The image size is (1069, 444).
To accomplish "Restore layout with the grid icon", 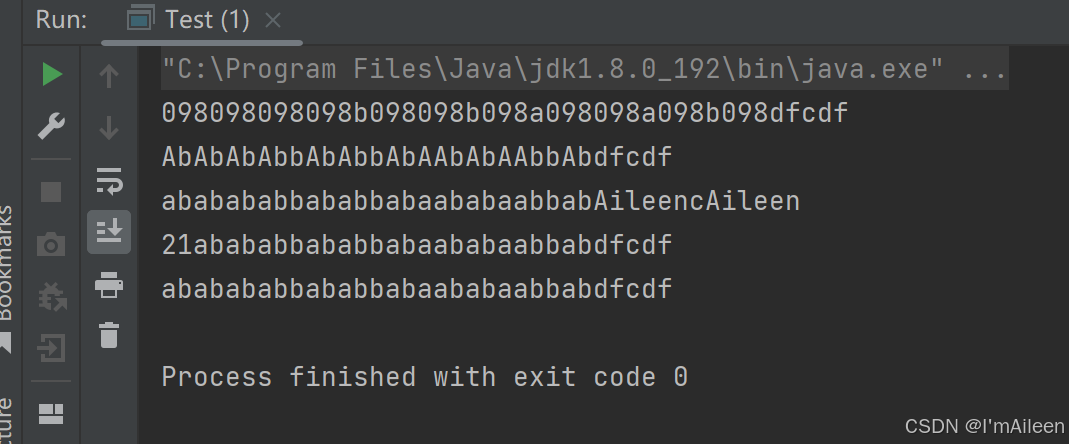I will [x=51, y=414].
